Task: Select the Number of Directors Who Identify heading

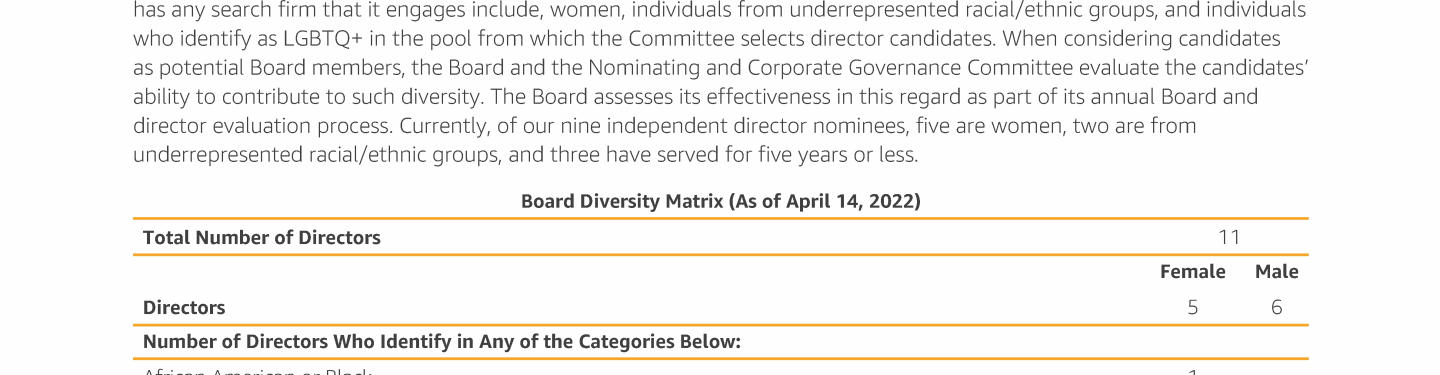Action: (x=442, y=342)
